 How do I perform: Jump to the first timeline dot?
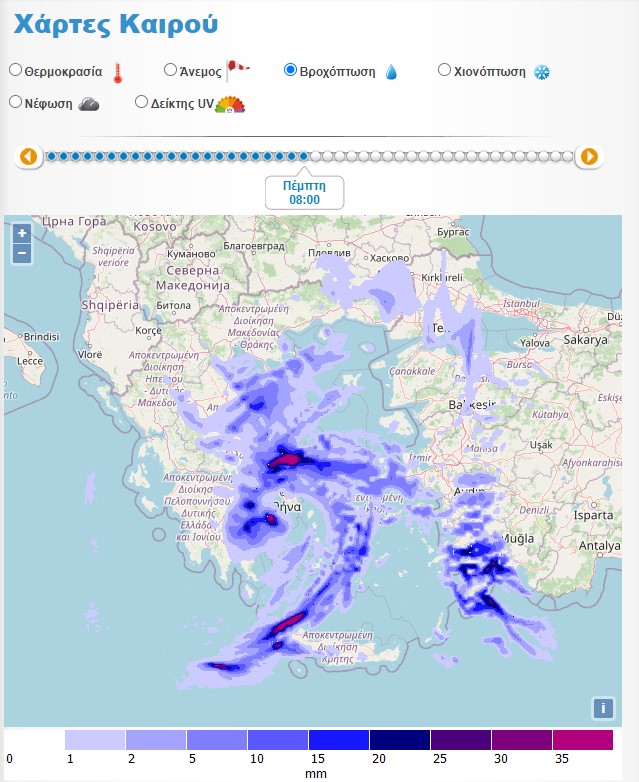point(52,156)
